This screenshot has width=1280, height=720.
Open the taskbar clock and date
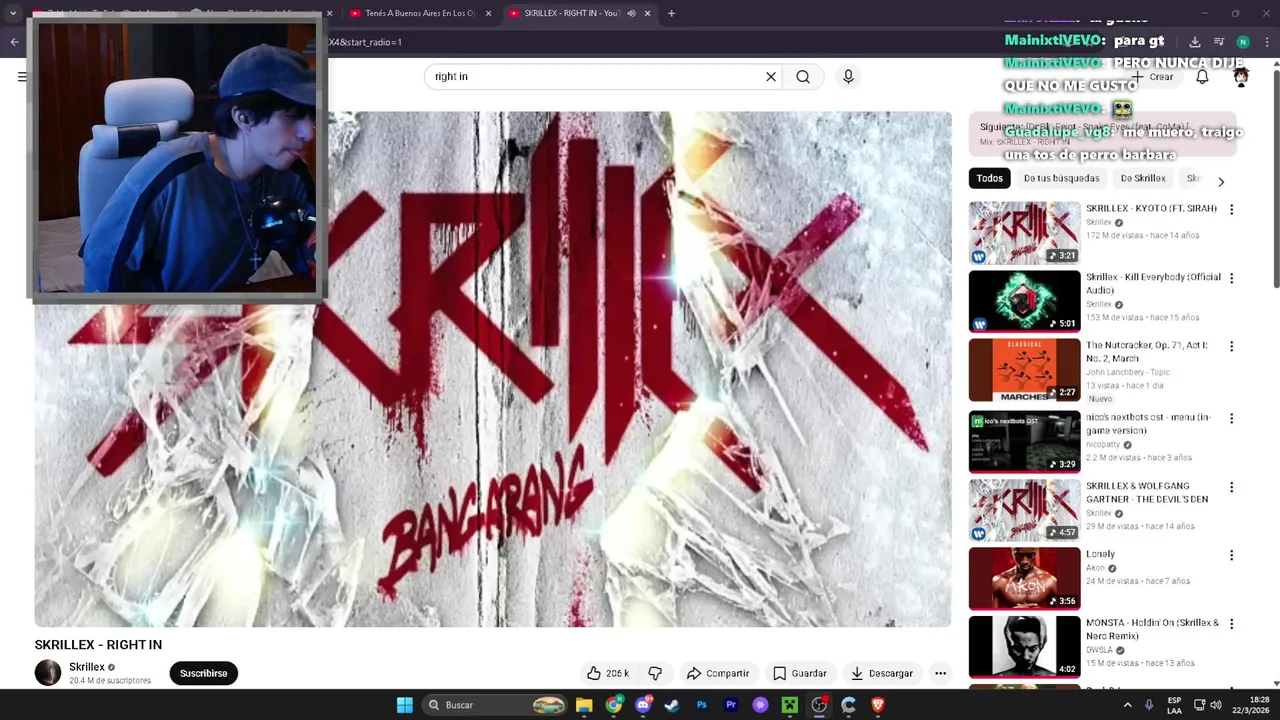(x=1252, y=705)
